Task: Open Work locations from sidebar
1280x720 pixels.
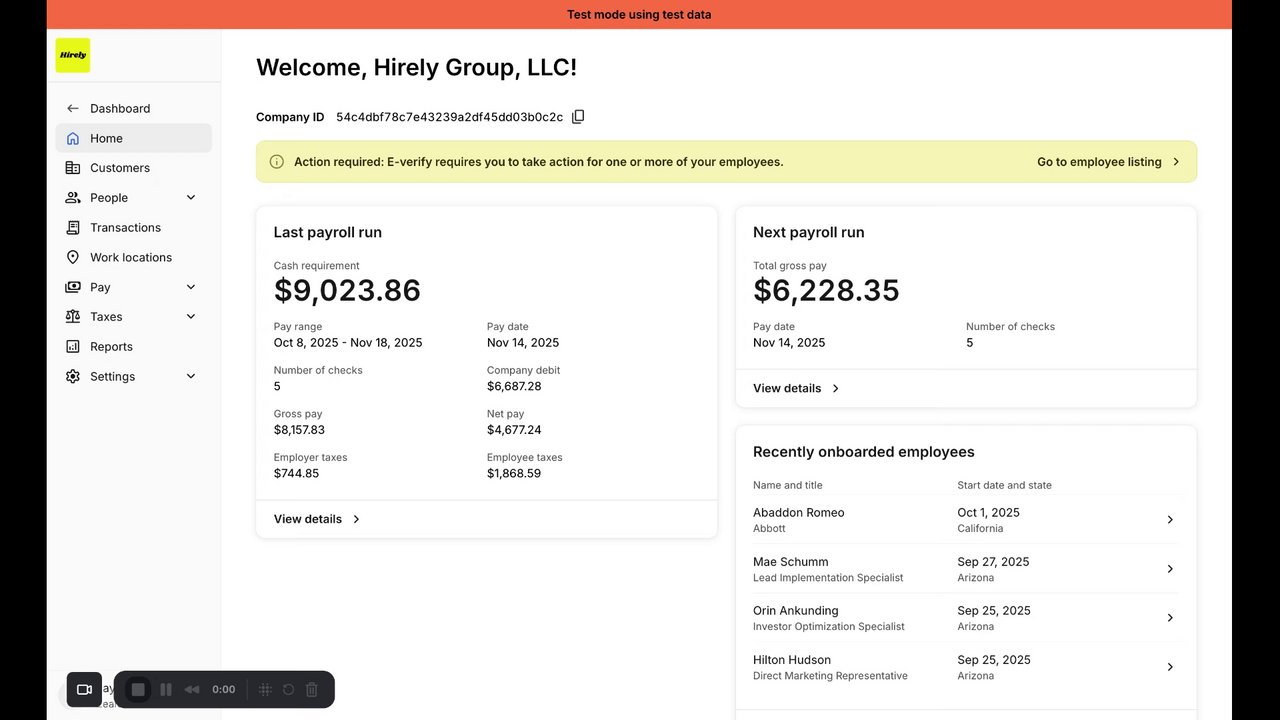Action: point(130,257)
